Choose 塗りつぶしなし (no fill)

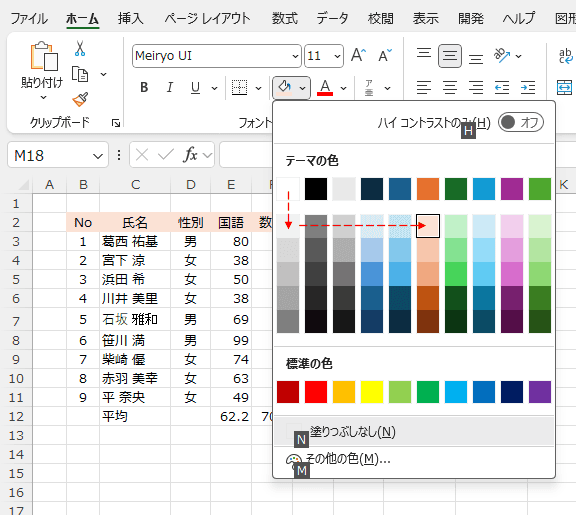pyautogui.click(x=414, y=432)
